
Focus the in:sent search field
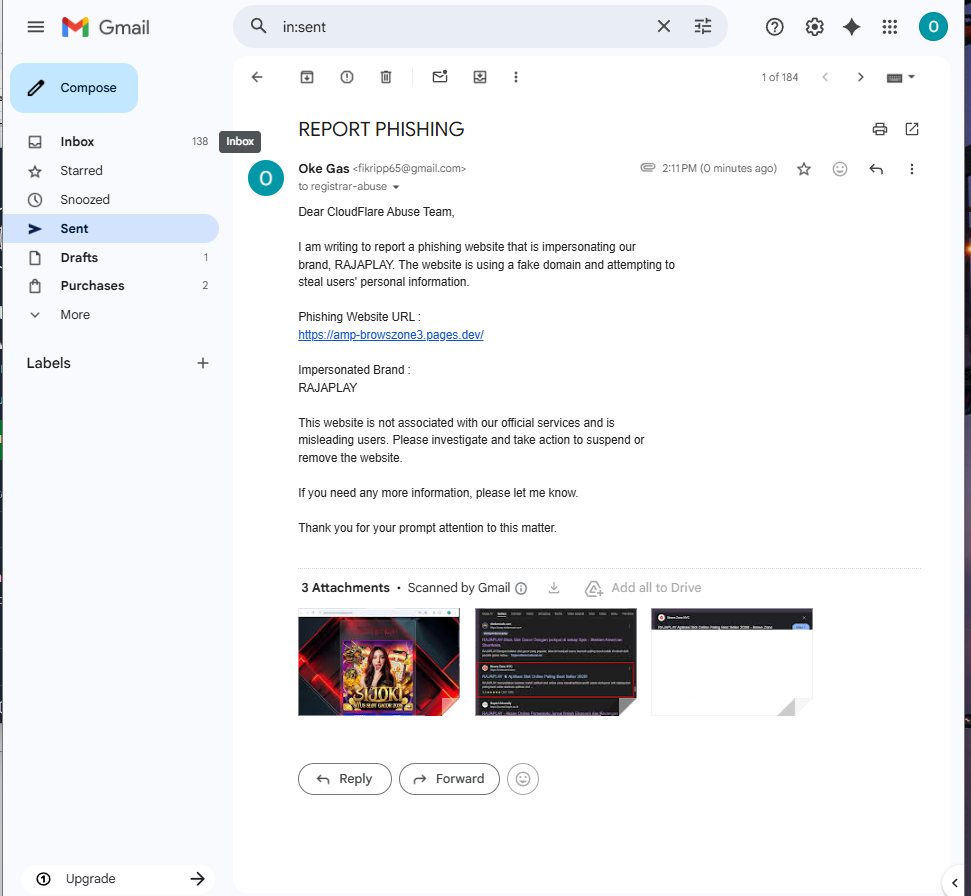coord(464,27)
